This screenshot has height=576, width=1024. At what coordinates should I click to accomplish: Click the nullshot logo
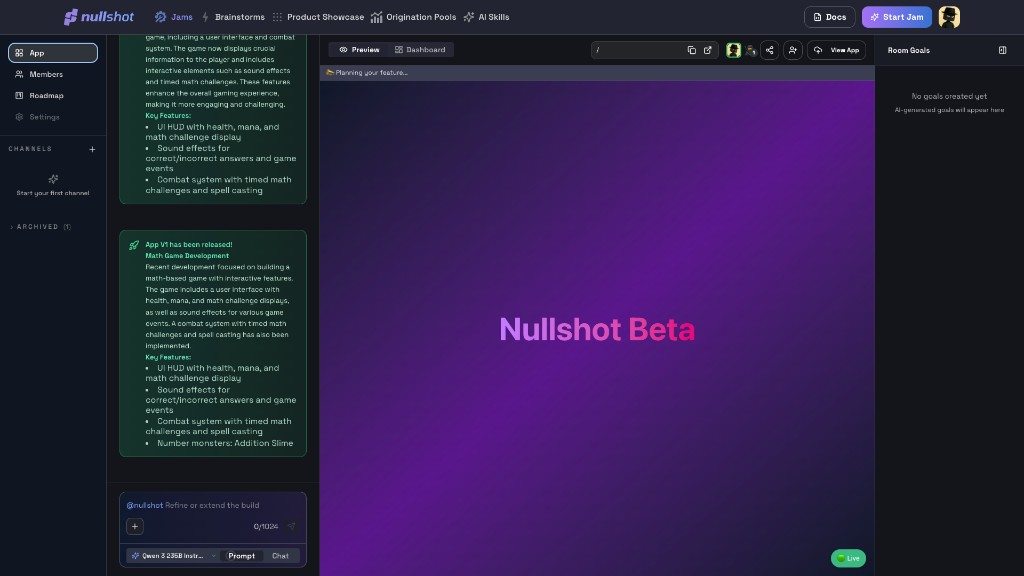[x=99, y=17]
